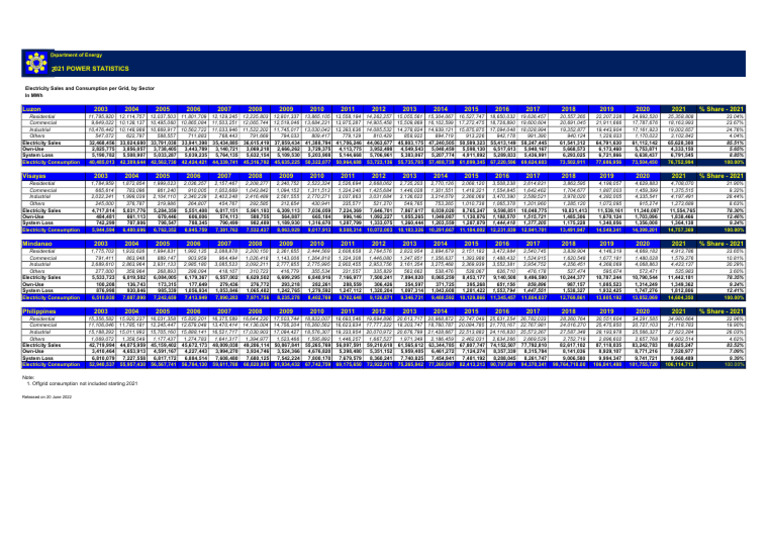Click 'Department of Energy' header text
768x543 pixels.
(76, 55)
